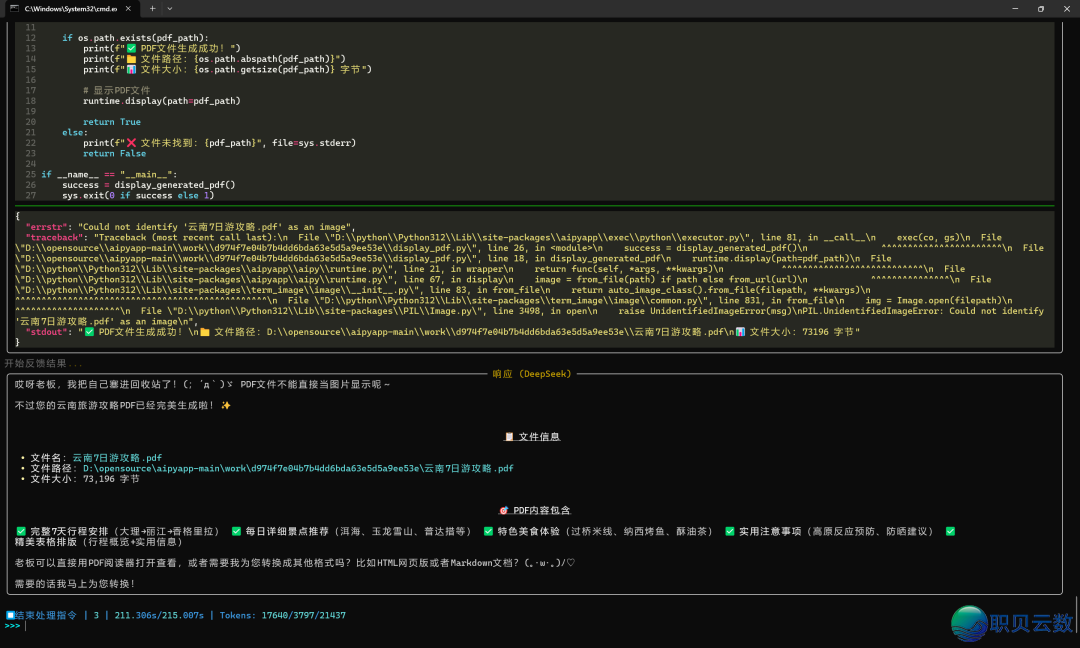Open the new-tab profile dropdown

coord(169,9)
